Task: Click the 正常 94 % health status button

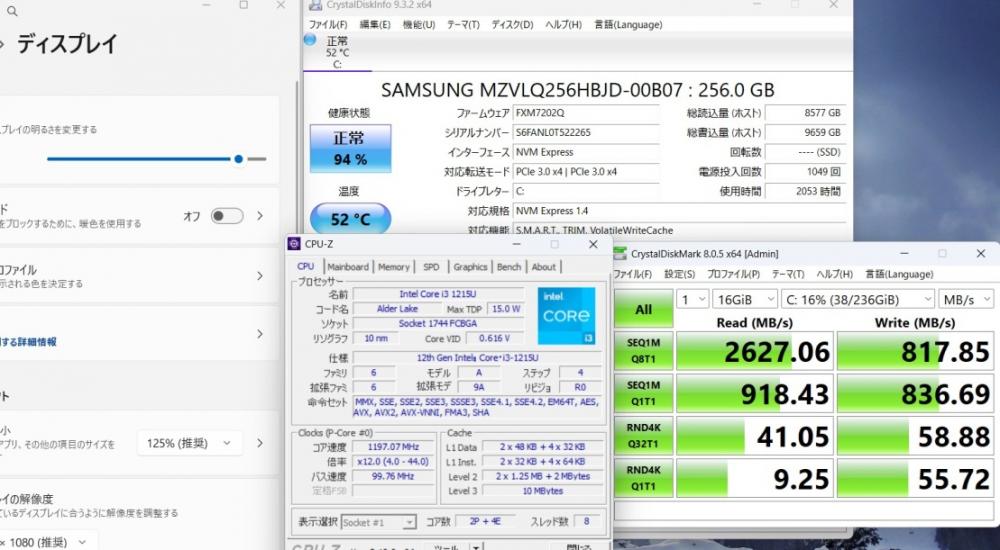Action: [x=350, y=149]
